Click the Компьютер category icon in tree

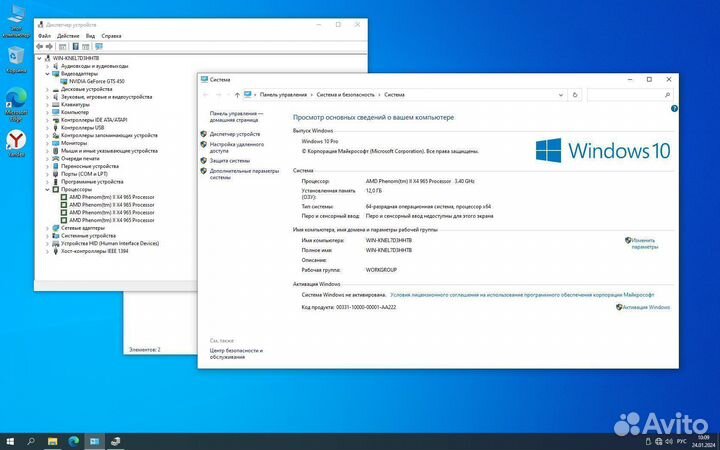(x=56, y=112)
